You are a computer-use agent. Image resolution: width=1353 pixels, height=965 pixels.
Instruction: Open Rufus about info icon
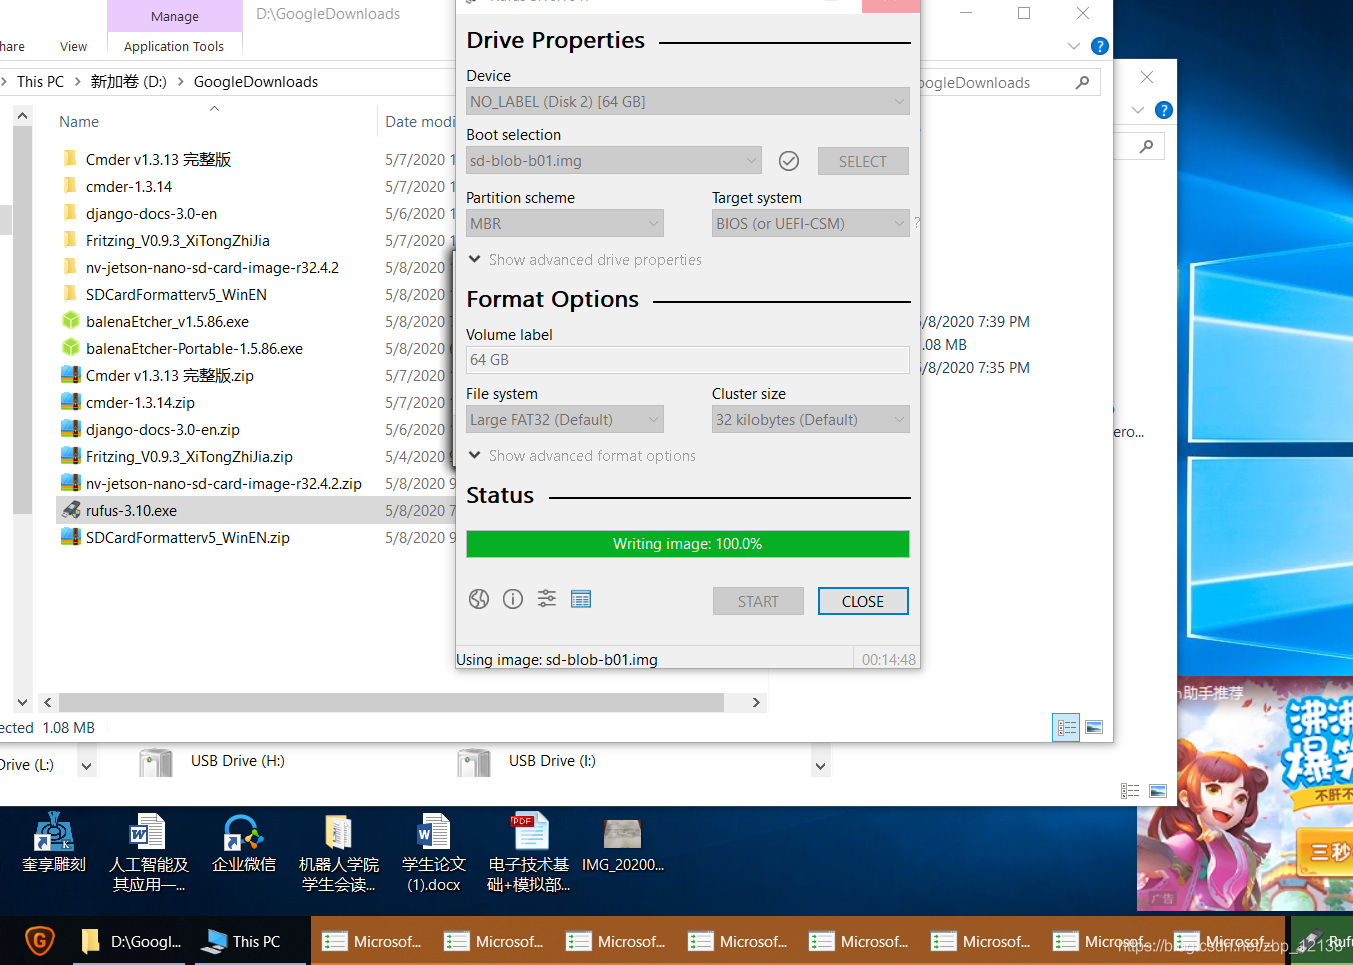[x=513, y=599]
